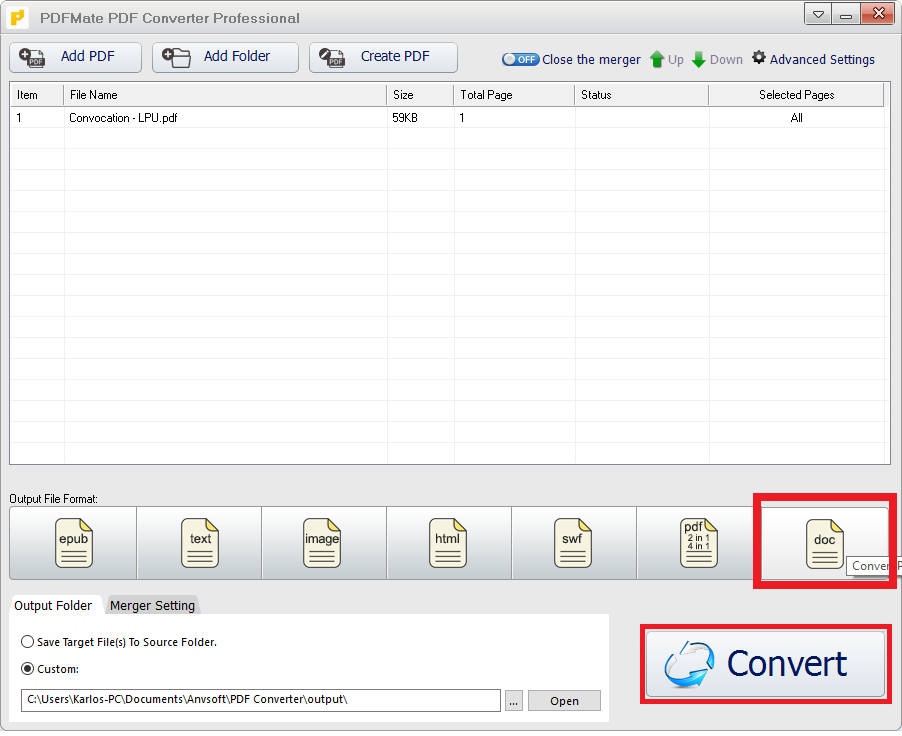Minimize the PDFMate window
Screen dimensions: 902x736
point(846,14)
